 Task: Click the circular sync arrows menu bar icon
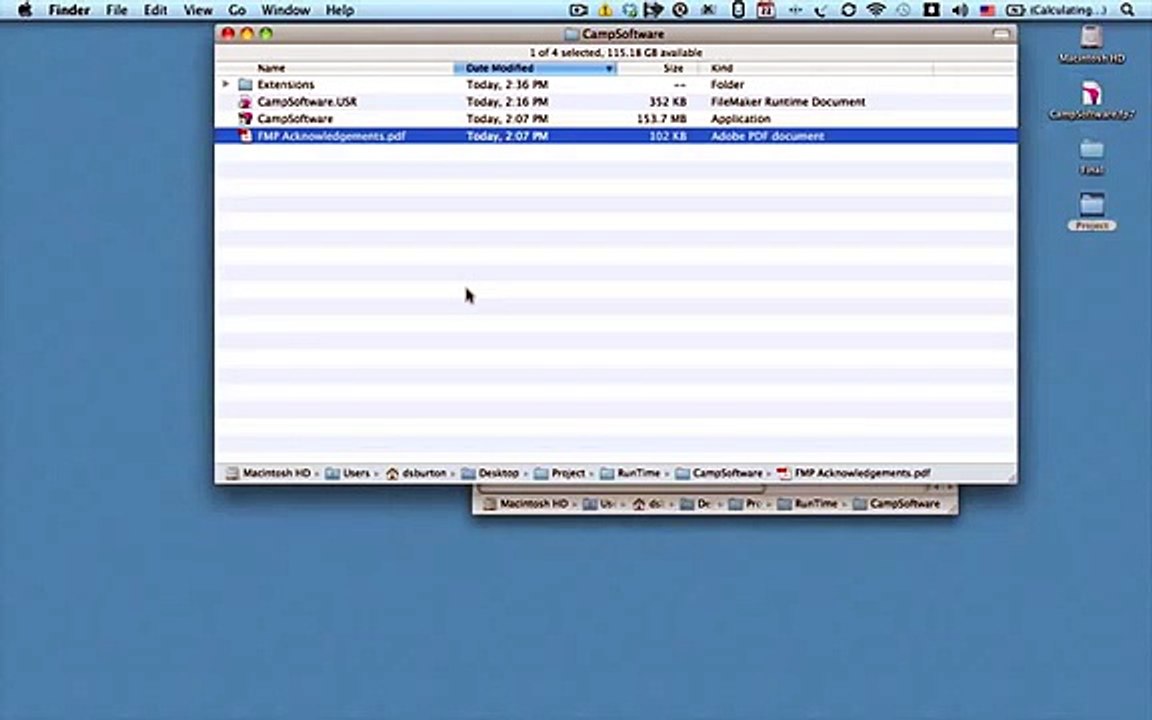[x=848, y=10]
